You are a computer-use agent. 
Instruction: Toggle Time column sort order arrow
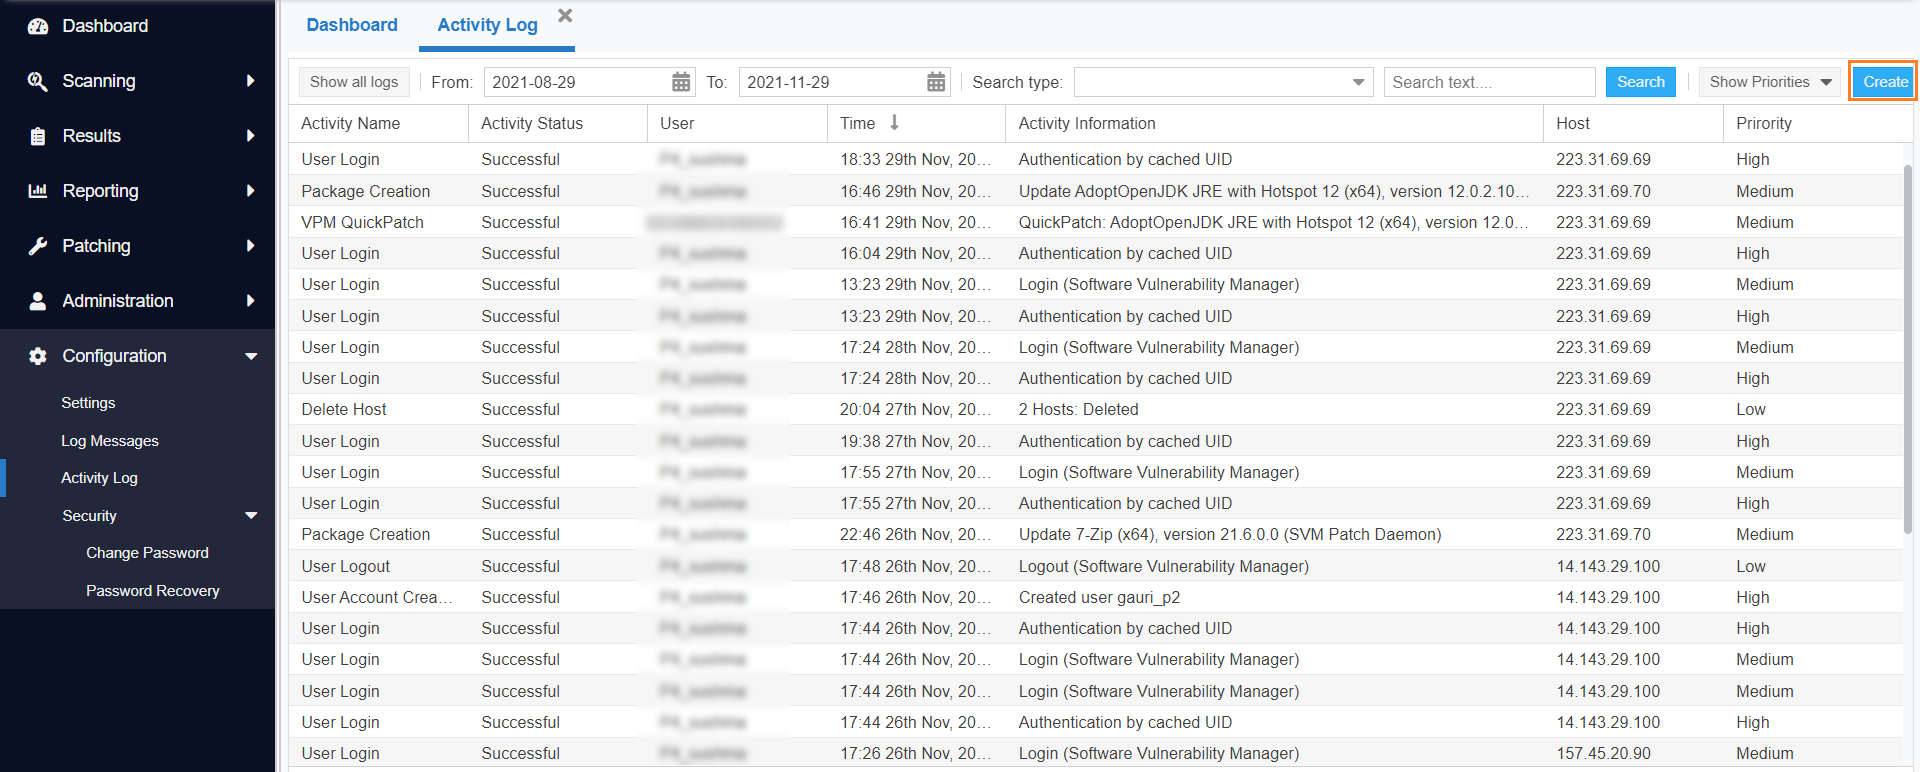pyautogui.click(x=895, y=123)
